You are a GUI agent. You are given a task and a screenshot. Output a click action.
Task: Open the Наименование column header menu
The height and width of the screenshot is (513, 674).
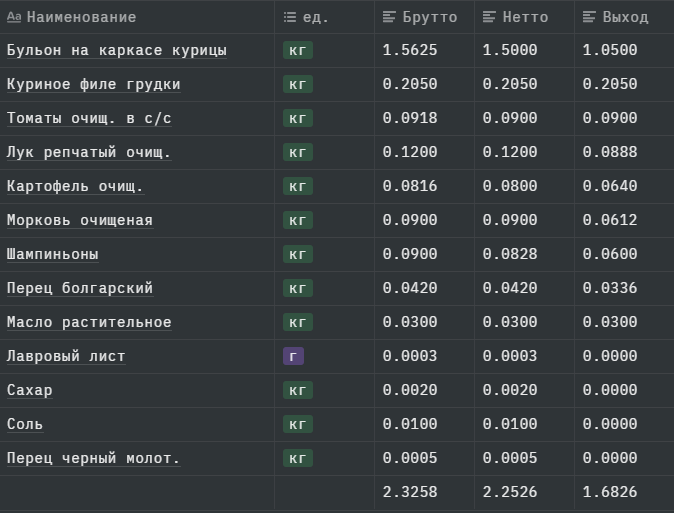(x=81, y=17)
